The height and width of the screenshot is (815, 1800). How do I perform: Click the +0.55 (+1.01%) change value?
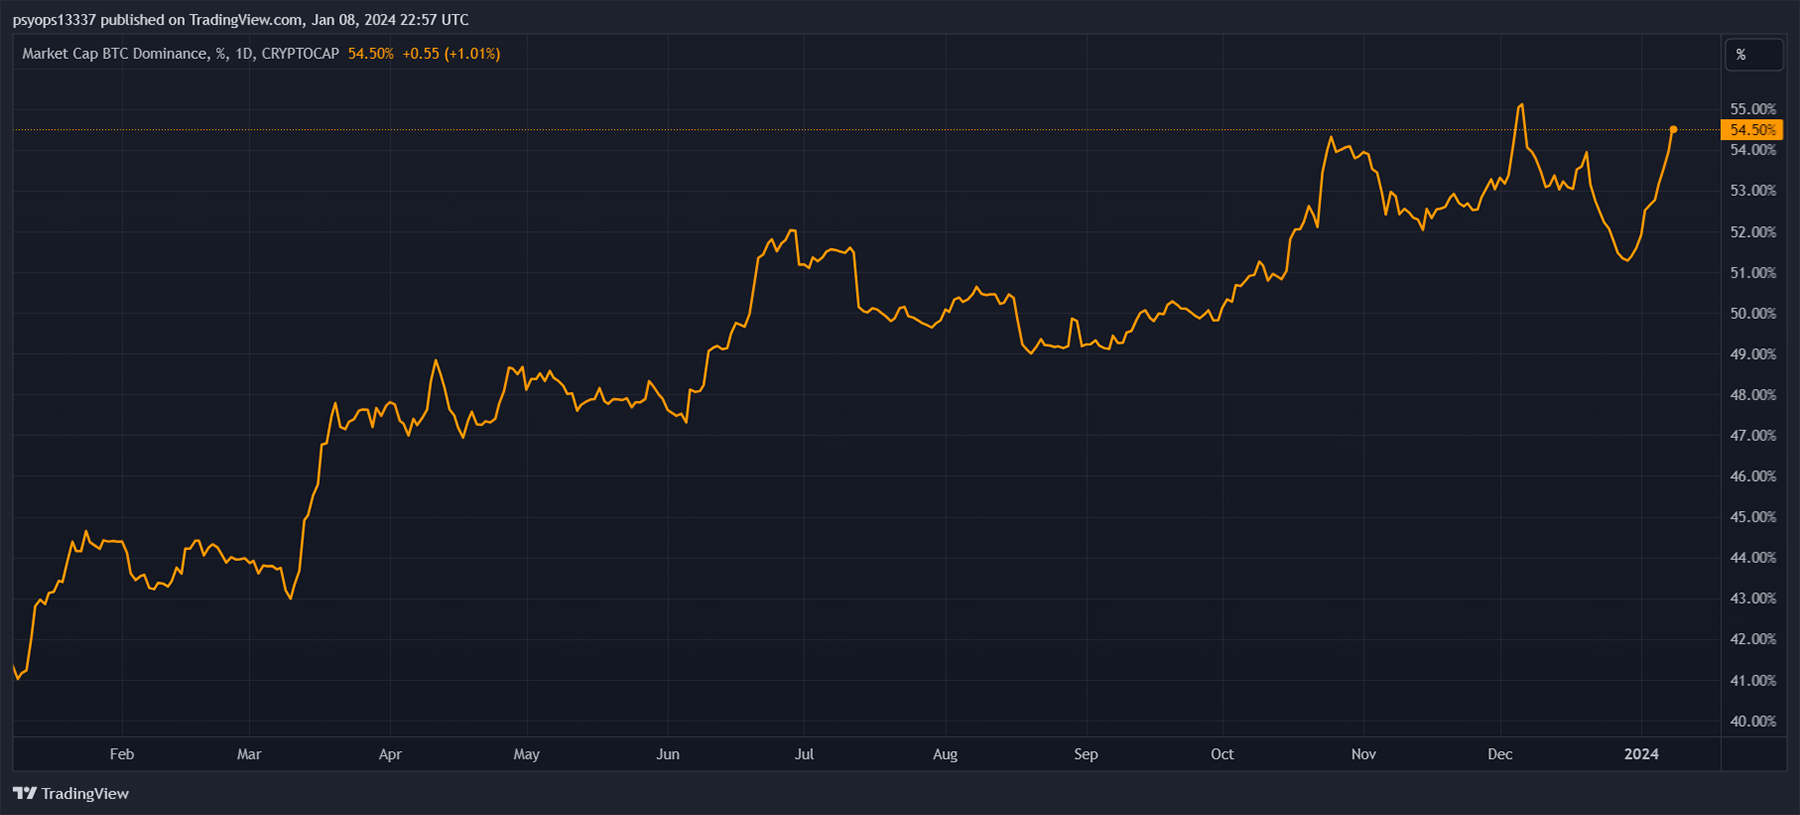pyautogui.click(x=451, y=54)
